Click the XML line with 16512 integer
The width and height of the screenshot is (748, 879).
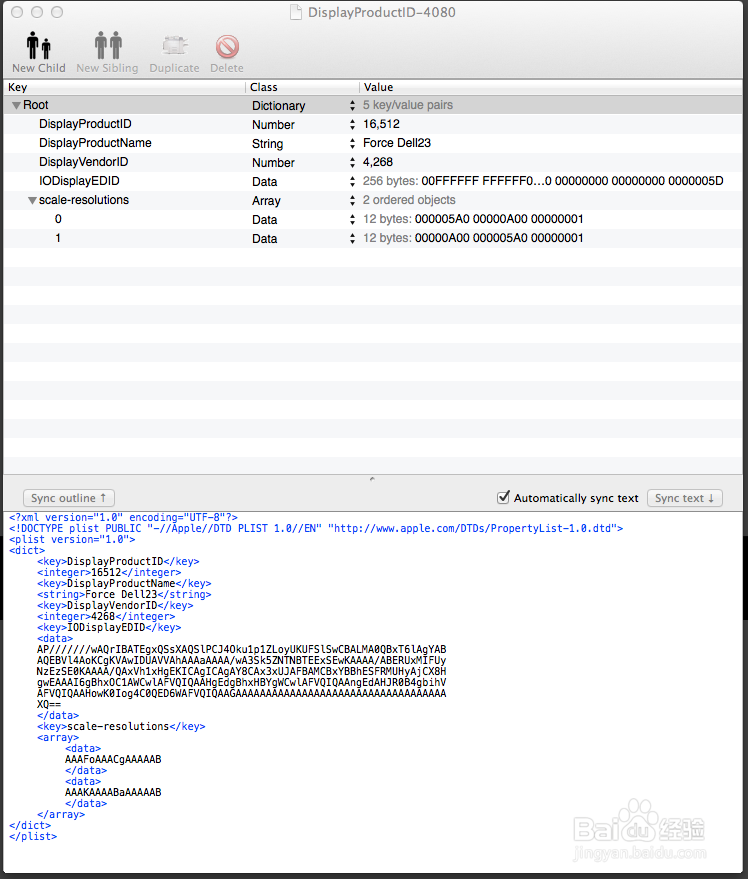click(x=109, y=572)
